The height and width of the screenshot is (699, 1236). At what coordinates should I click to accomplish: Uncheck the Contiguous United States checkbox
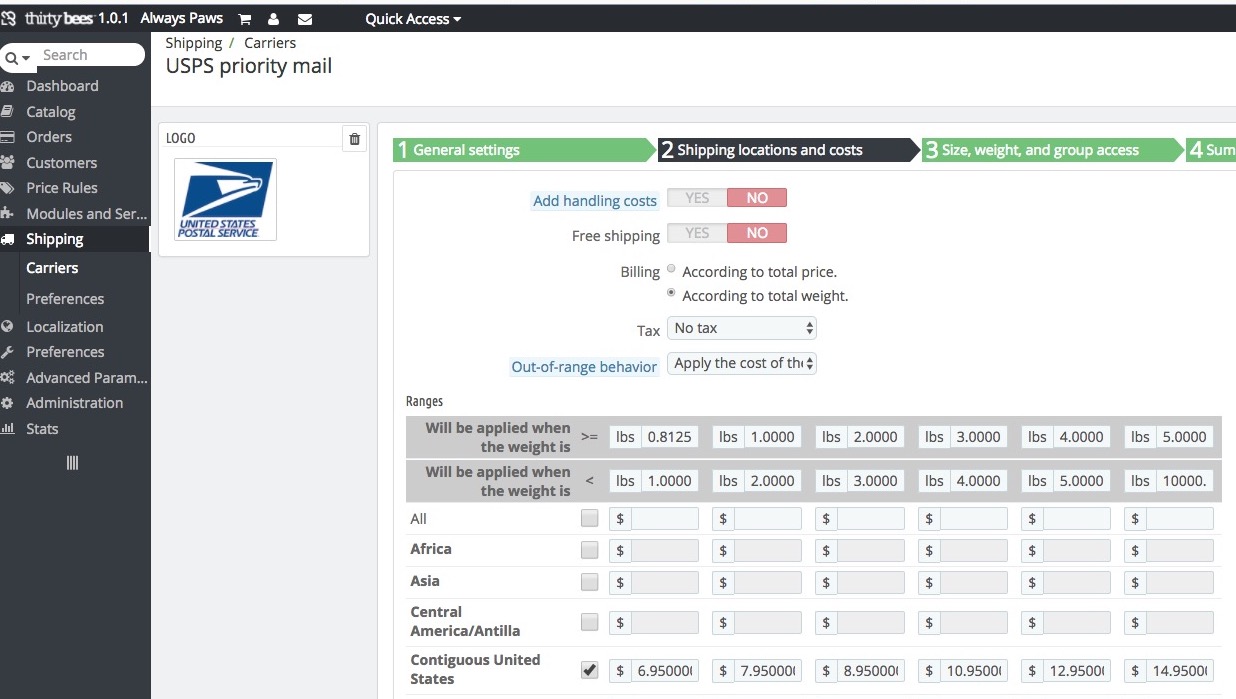coord(590,670)
